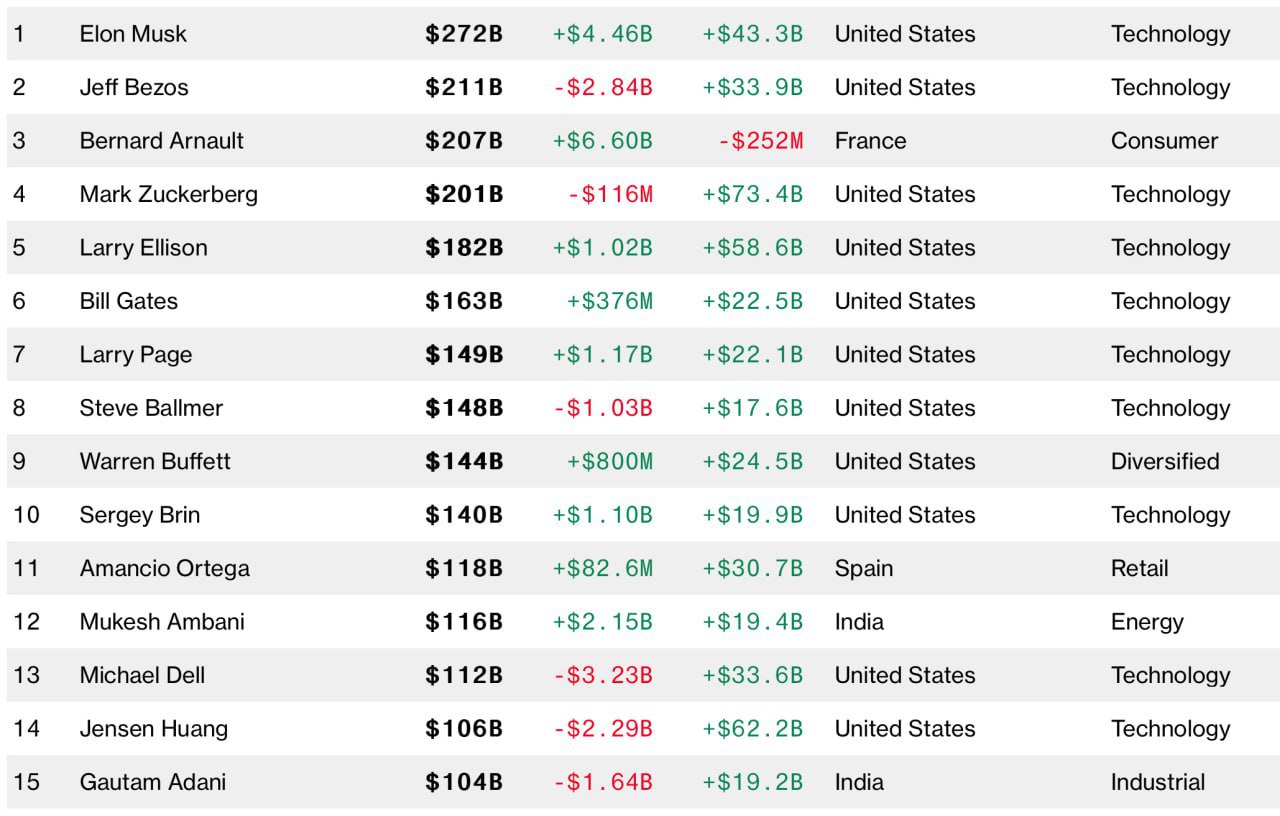Click the Industrial industry label

pyautogui.click(x=1158, y=783)
